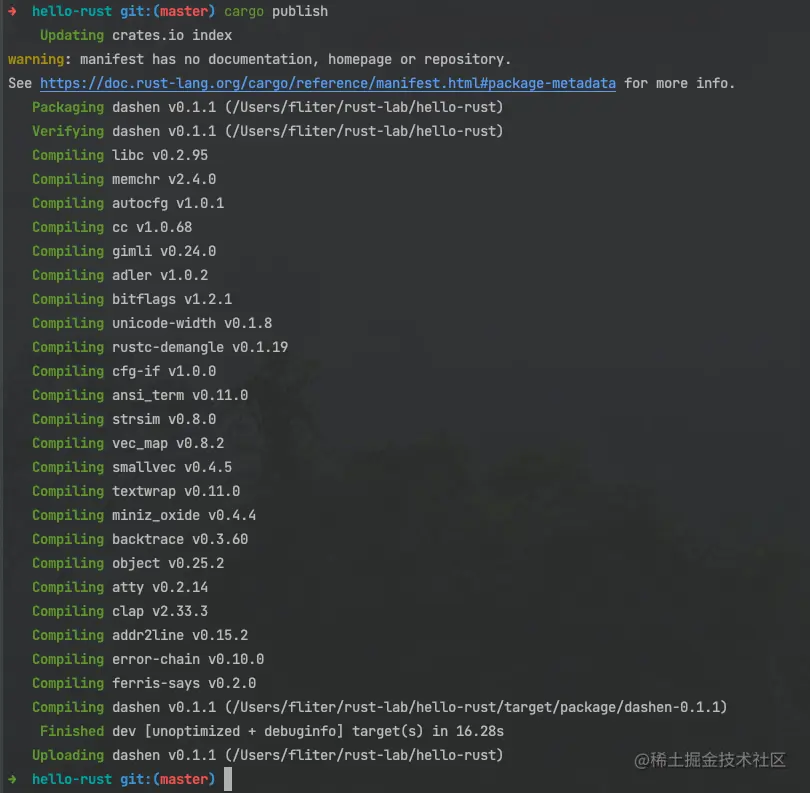This screenshot has width=810, height=793.
Task: Click the 'Compiling smallvec v0.4.5' line
Action: pyautogui.click(x=132, y=467)
